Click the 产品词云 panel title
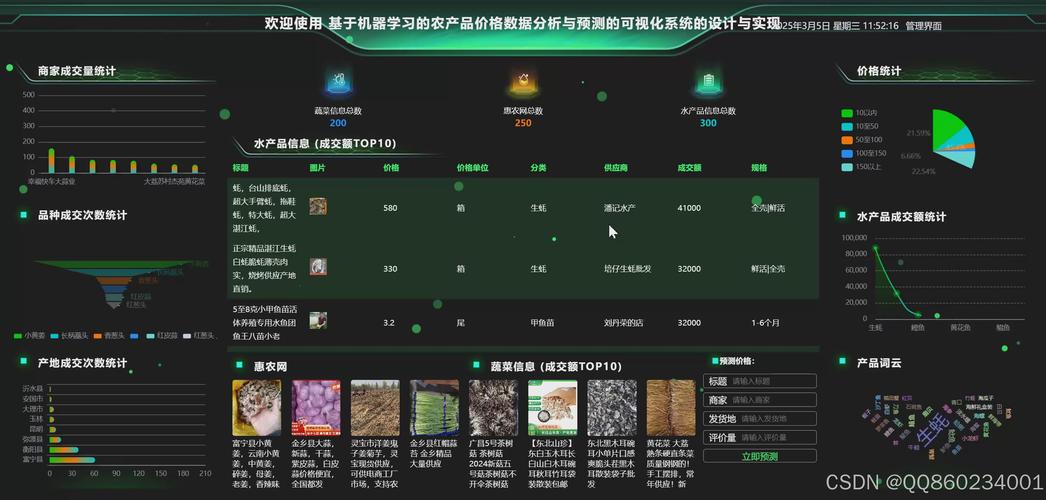 point(879,363)
